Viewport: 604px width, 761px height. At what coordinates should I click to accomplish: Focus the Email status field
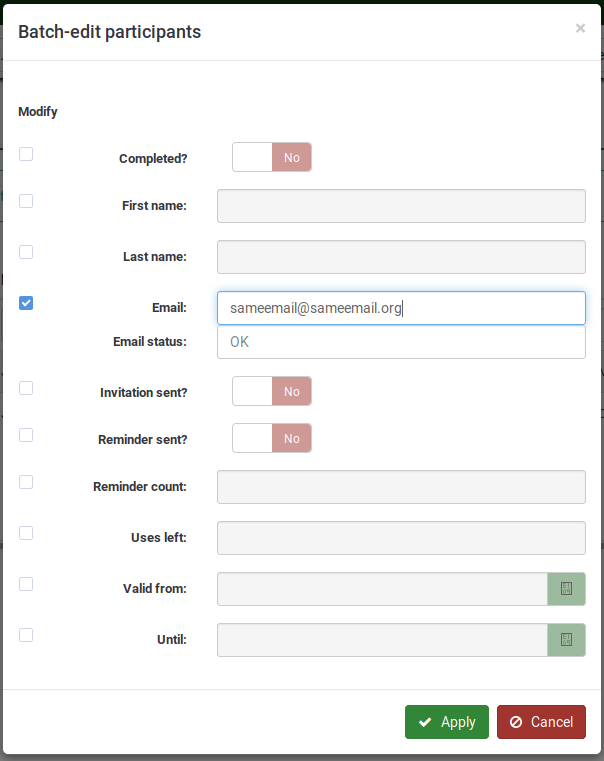[x=401, y=342]
